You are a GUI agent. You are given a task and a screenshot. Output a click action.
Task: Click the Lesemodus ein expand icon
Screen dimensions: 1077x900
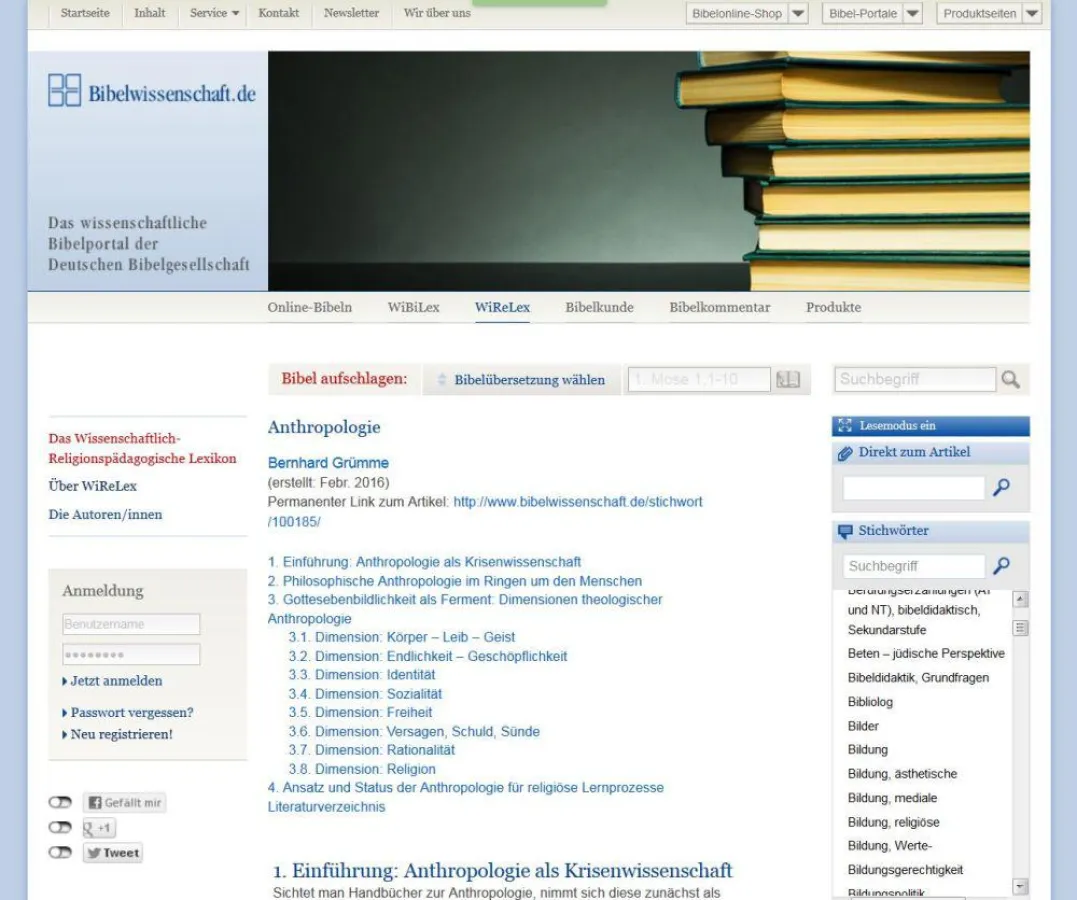(x=845, y=426)
